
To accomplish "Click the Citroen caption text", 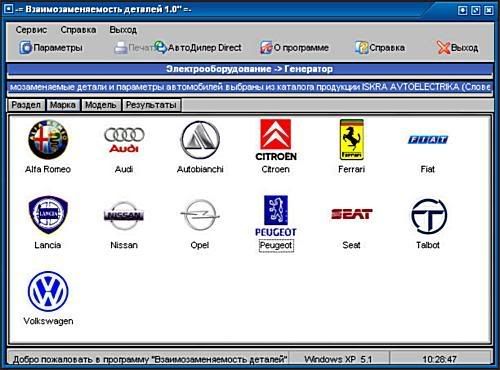I will point(276,169).
